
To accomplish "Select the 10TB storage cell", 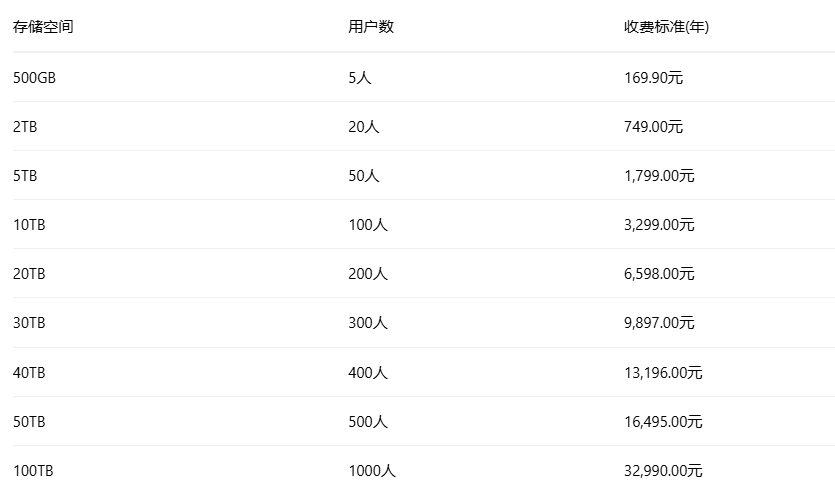I will [x=29, y=225].
